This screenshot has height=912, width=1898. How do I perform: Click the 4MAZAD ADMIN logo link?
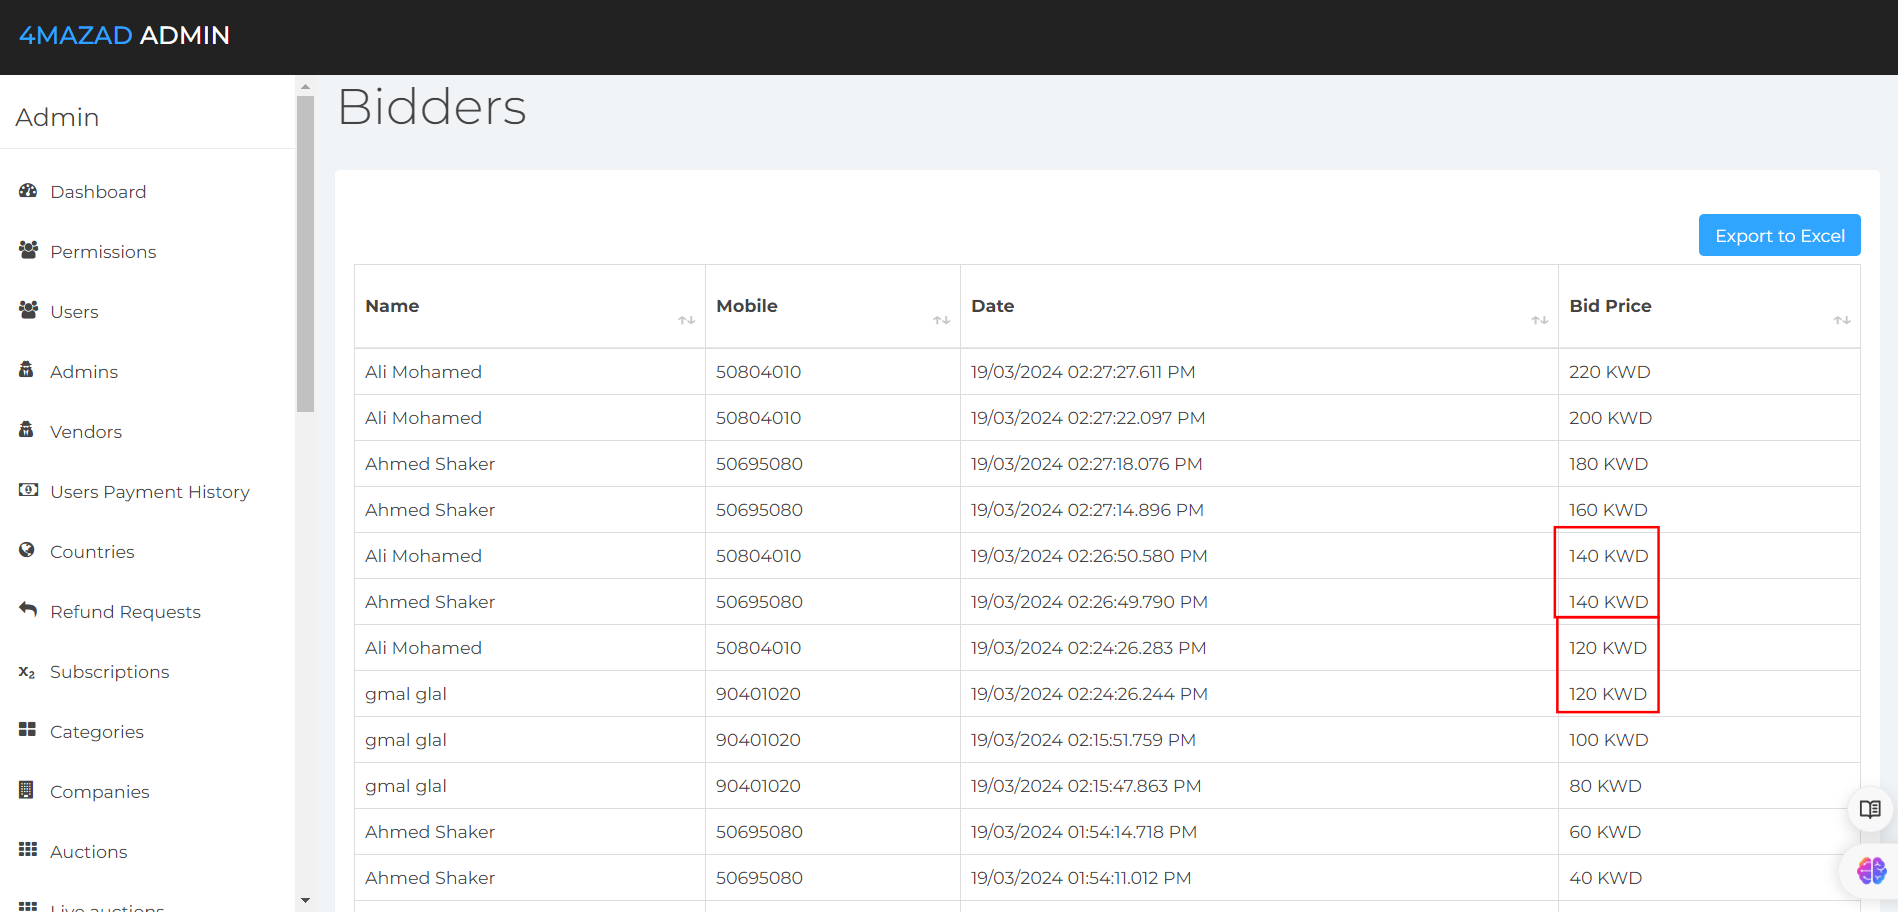click(x=125, y=35)
